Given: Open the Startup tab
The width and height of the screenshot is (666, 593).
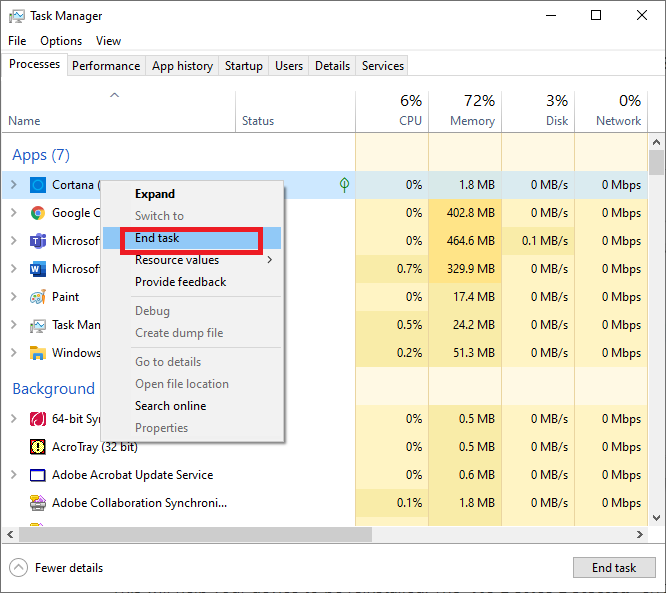Looking at the screenshot, I should point(244,66).
